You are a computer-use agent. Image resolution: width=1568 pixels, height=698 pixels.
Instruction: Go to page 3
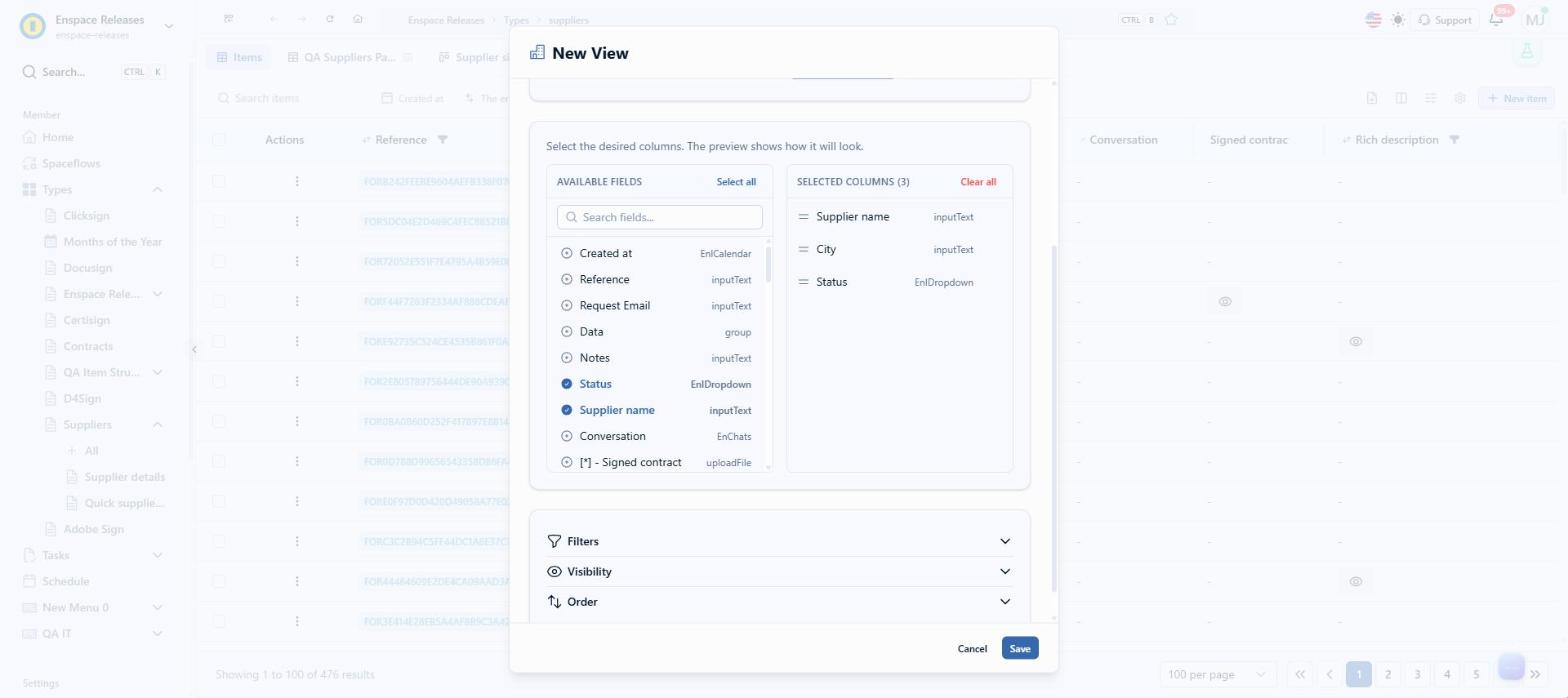tap(1417, 674)
